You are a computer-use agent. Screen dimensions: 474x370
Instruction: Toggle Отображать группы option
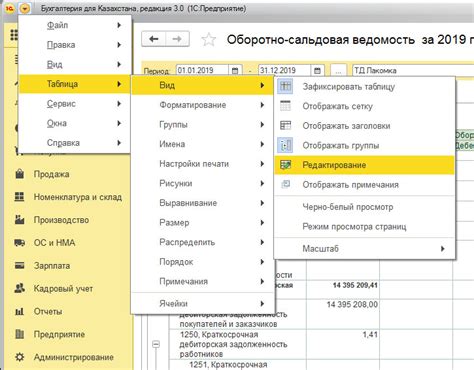[x=364, y=146]
